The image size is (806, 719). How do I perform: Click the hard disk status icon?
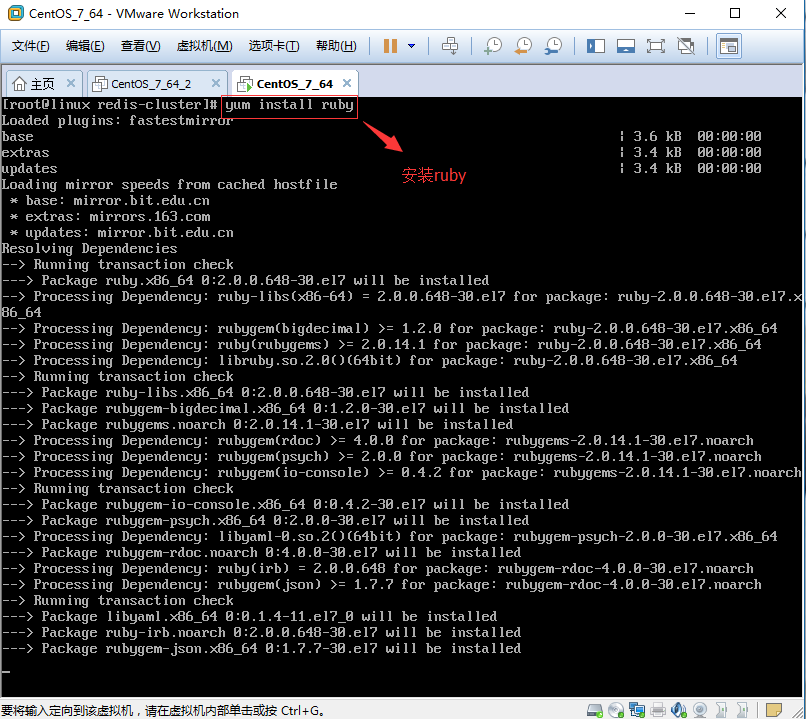595,710
